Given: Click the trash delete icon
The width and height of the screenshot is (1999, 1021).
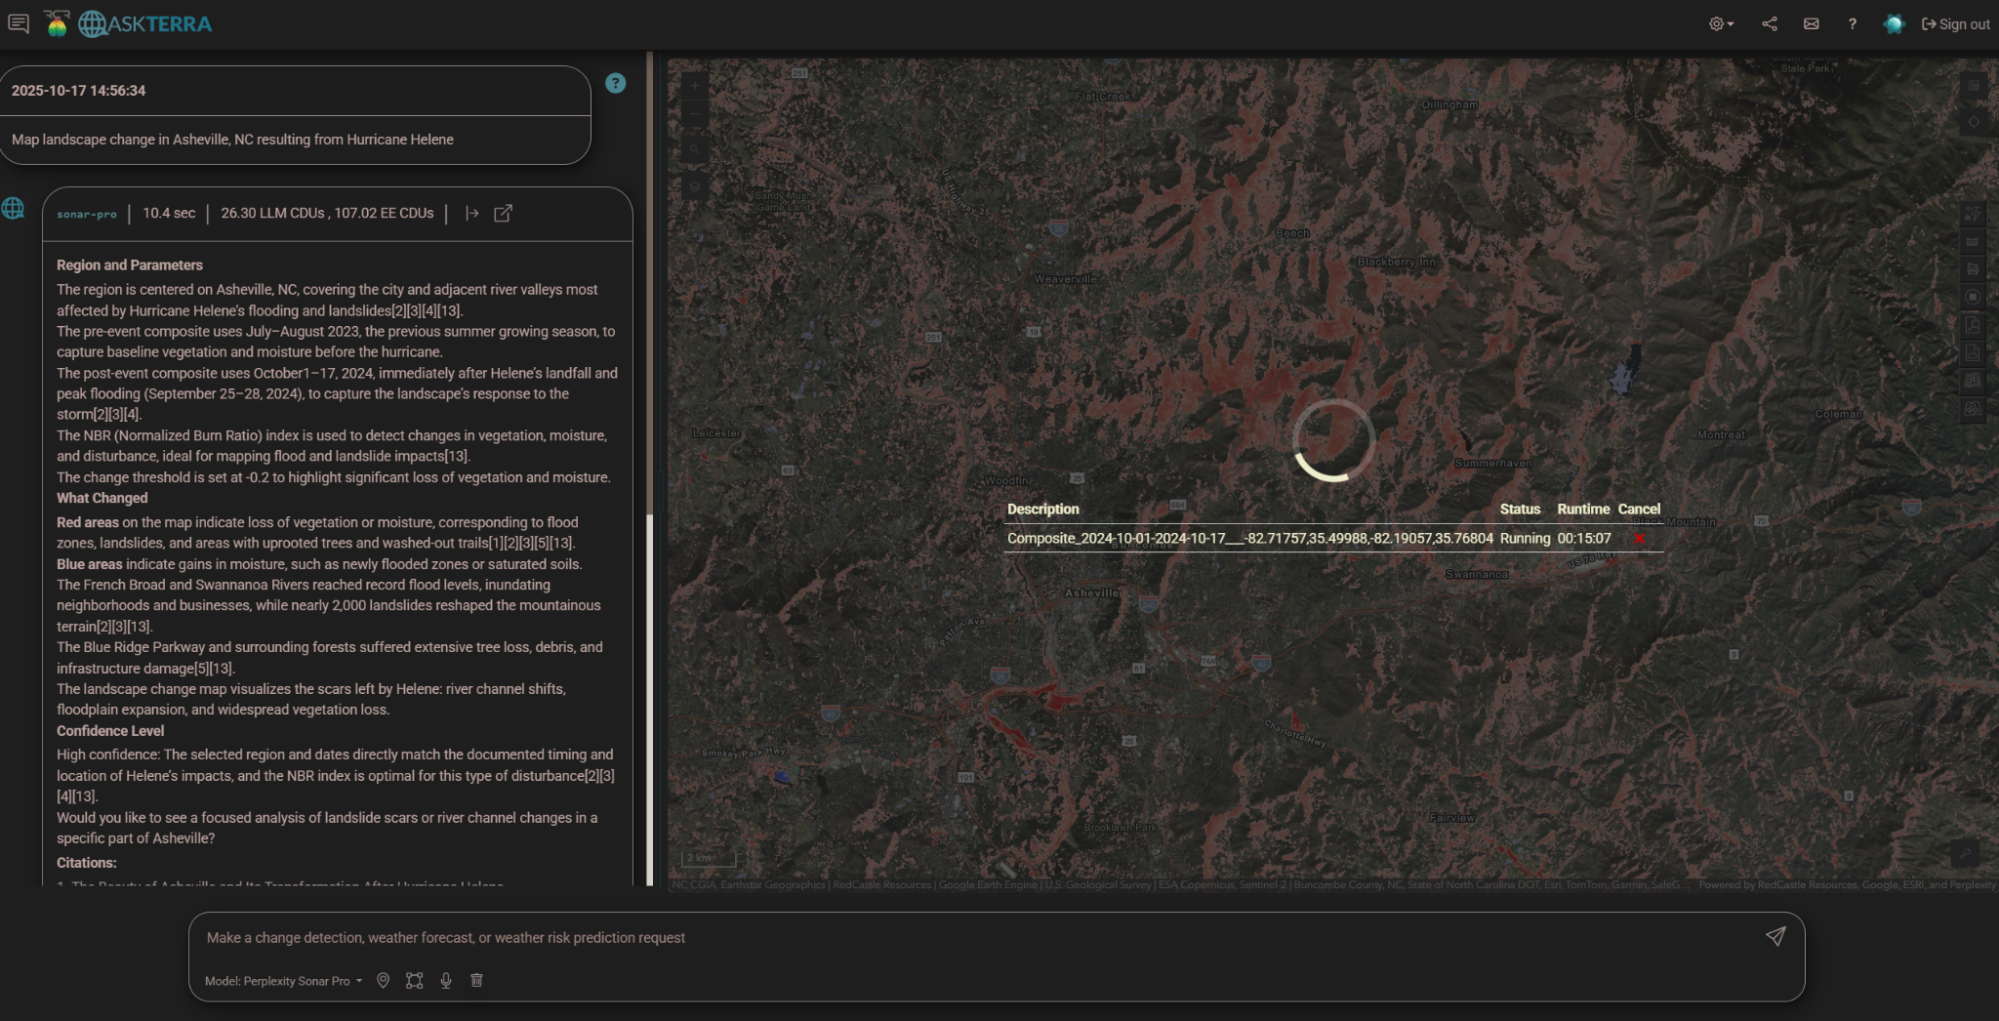Looking at the screenshot, I should pos(477,981).
